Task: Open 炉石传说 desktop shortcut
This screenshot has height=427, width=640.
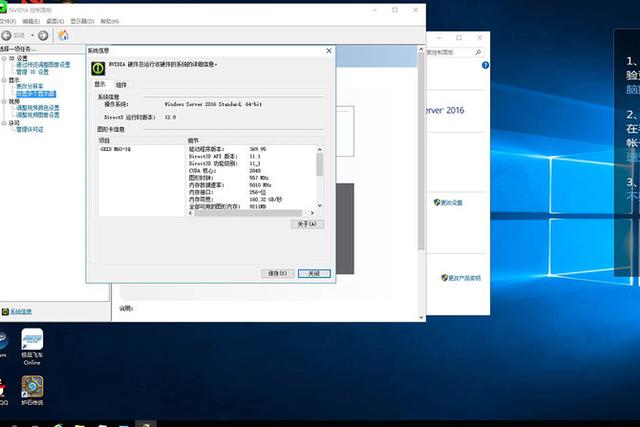Action: click(x=32, y=385)
